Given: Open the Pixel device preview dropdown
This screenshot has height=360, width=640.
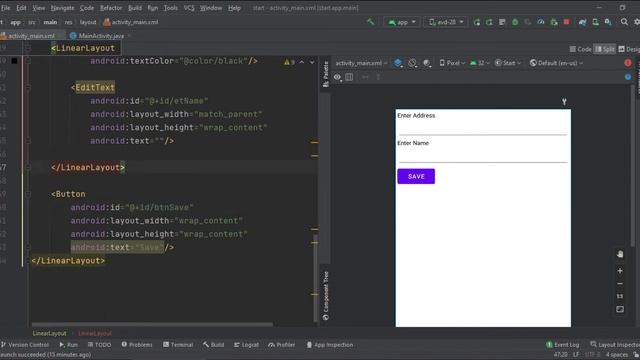Looking at the screenshot, I should point(452,63).
